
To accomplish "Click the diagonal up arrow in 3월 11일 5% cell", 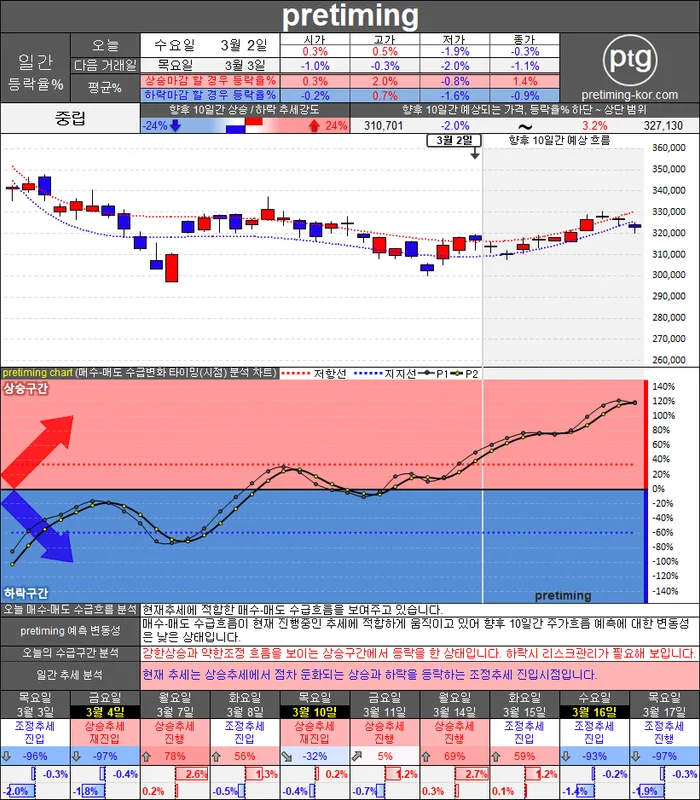I will tap(357, 756).
